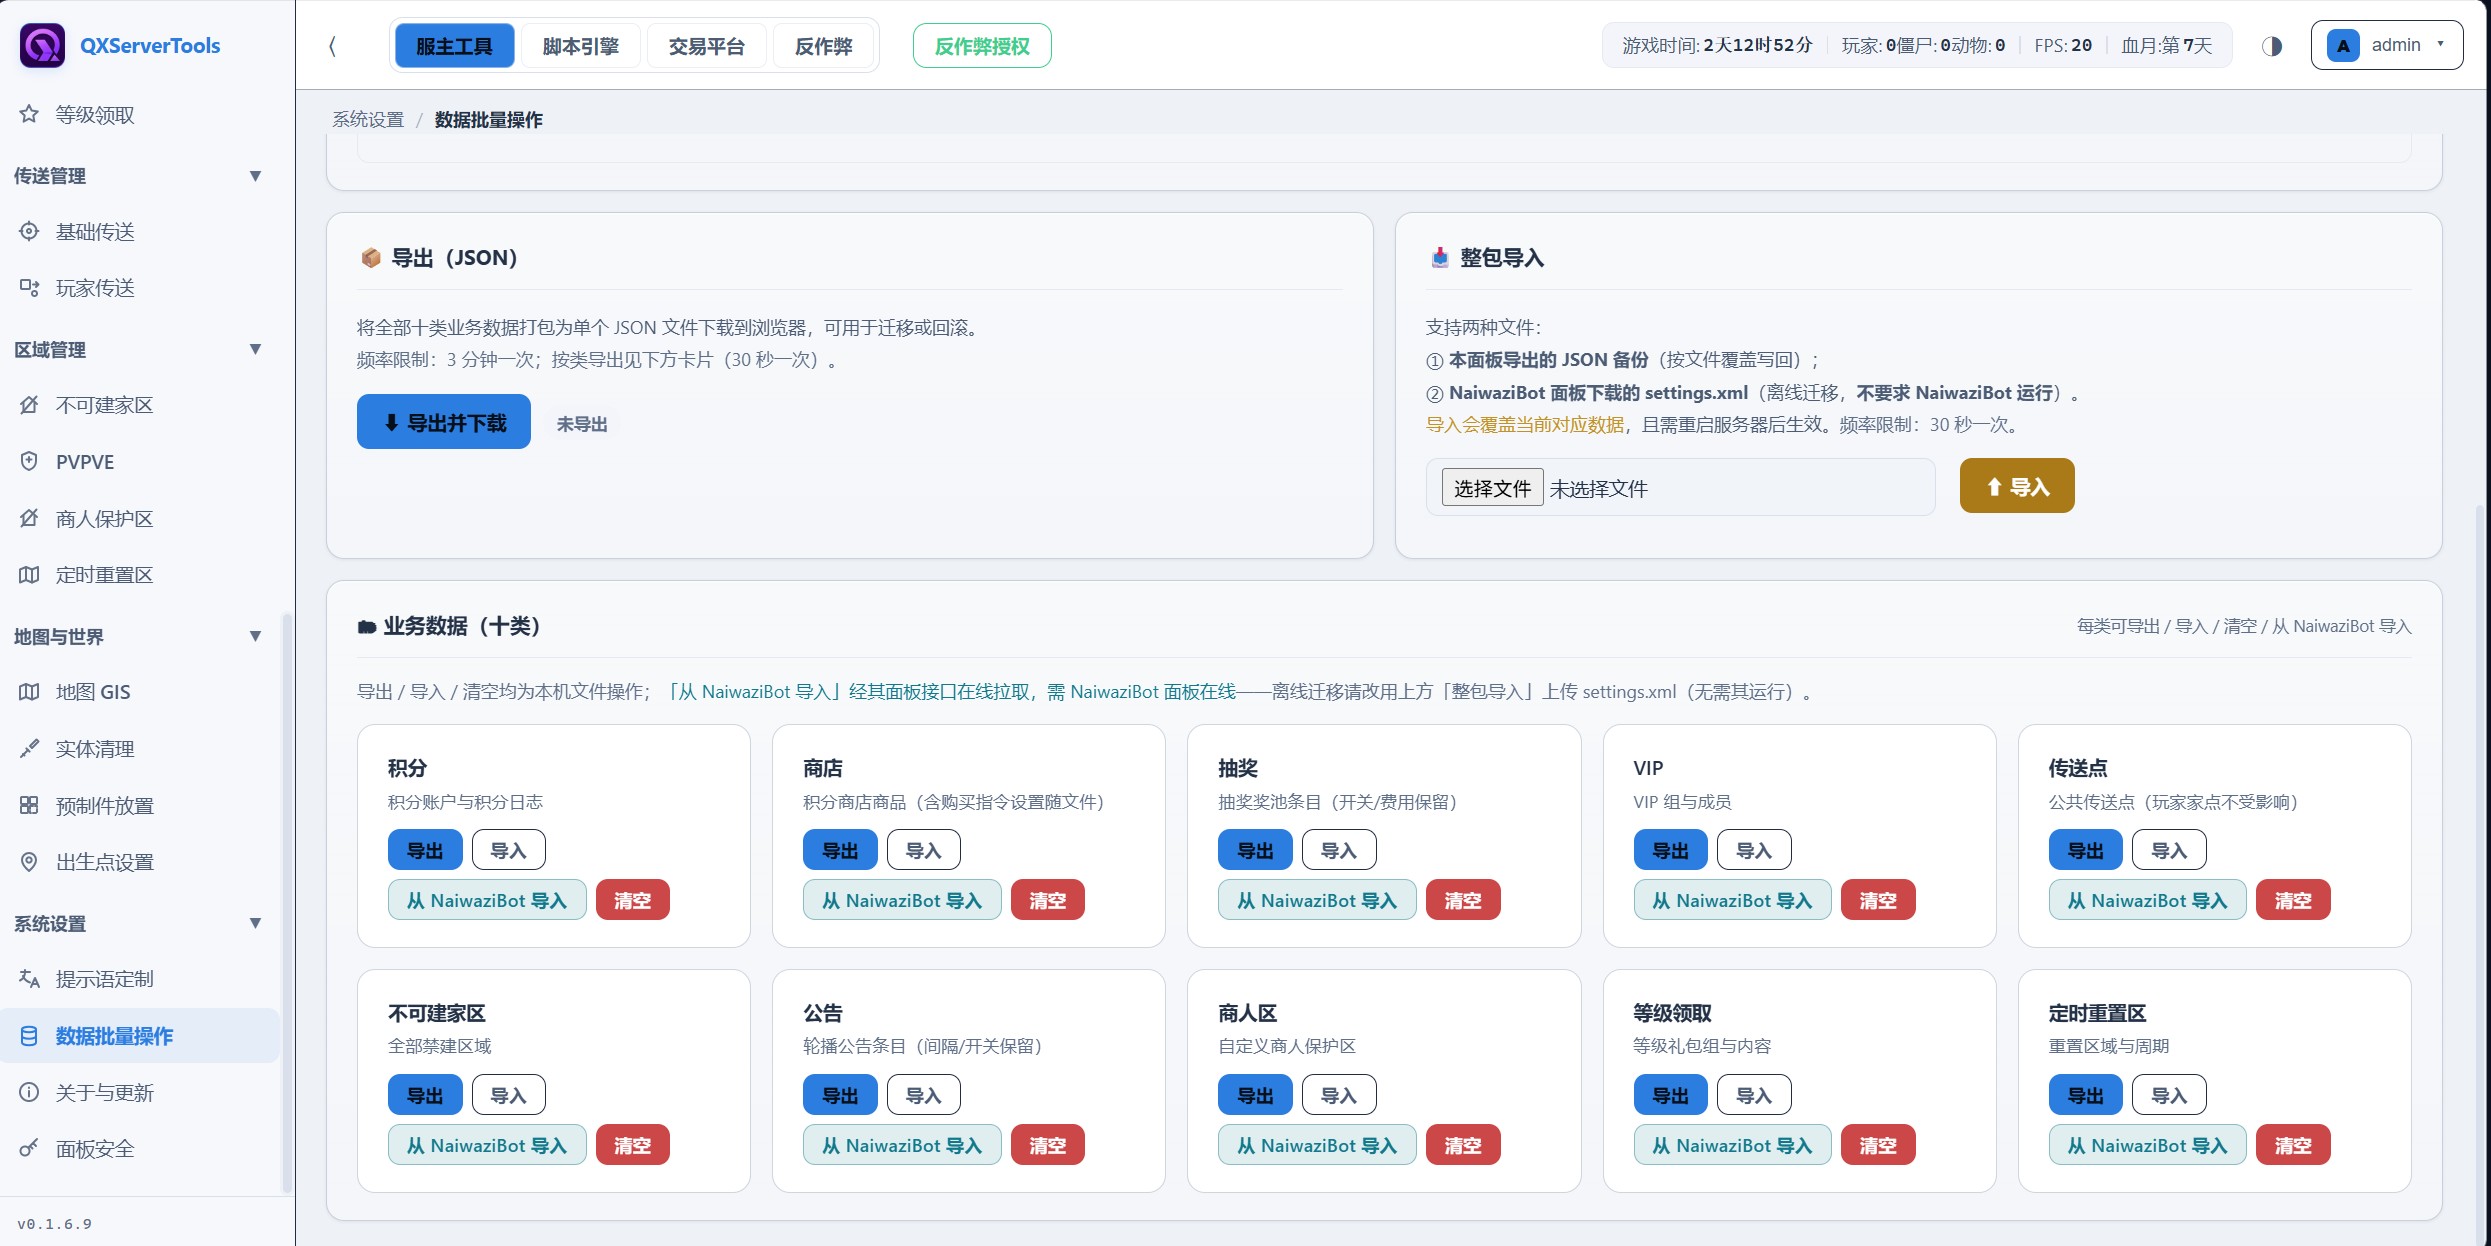Open 关于与更新 info icon
The width and height of the screenshot is (2491, 1246).
click(x=29, y=1092)
